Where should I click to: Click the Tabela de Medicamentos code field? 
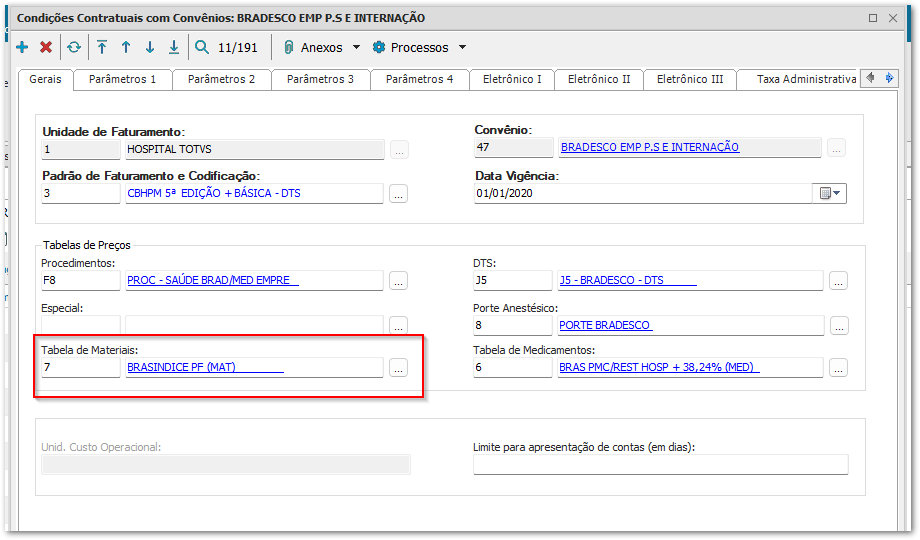tap(513, 367)
